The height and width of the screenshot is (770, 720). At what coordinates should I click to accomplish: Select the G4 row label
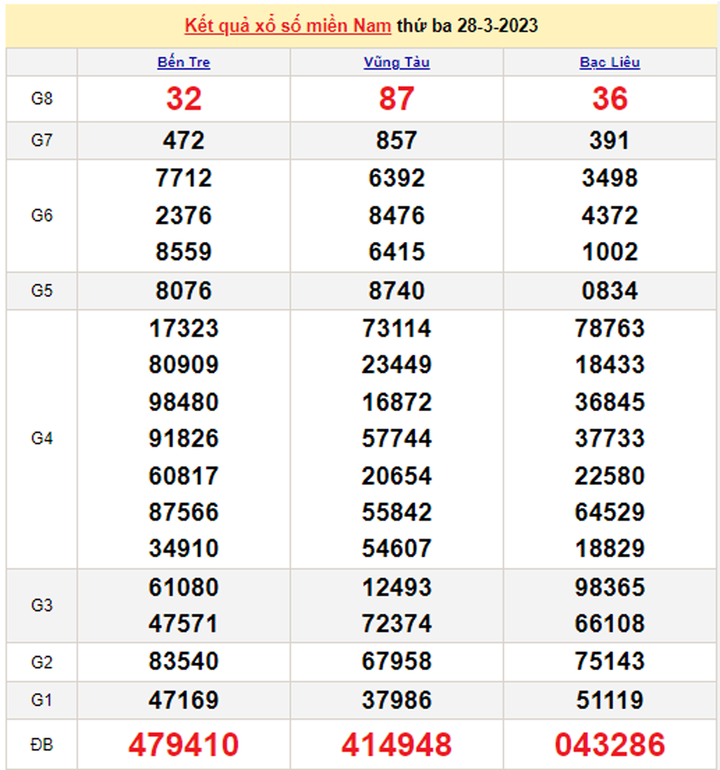(x=41, y=438)
